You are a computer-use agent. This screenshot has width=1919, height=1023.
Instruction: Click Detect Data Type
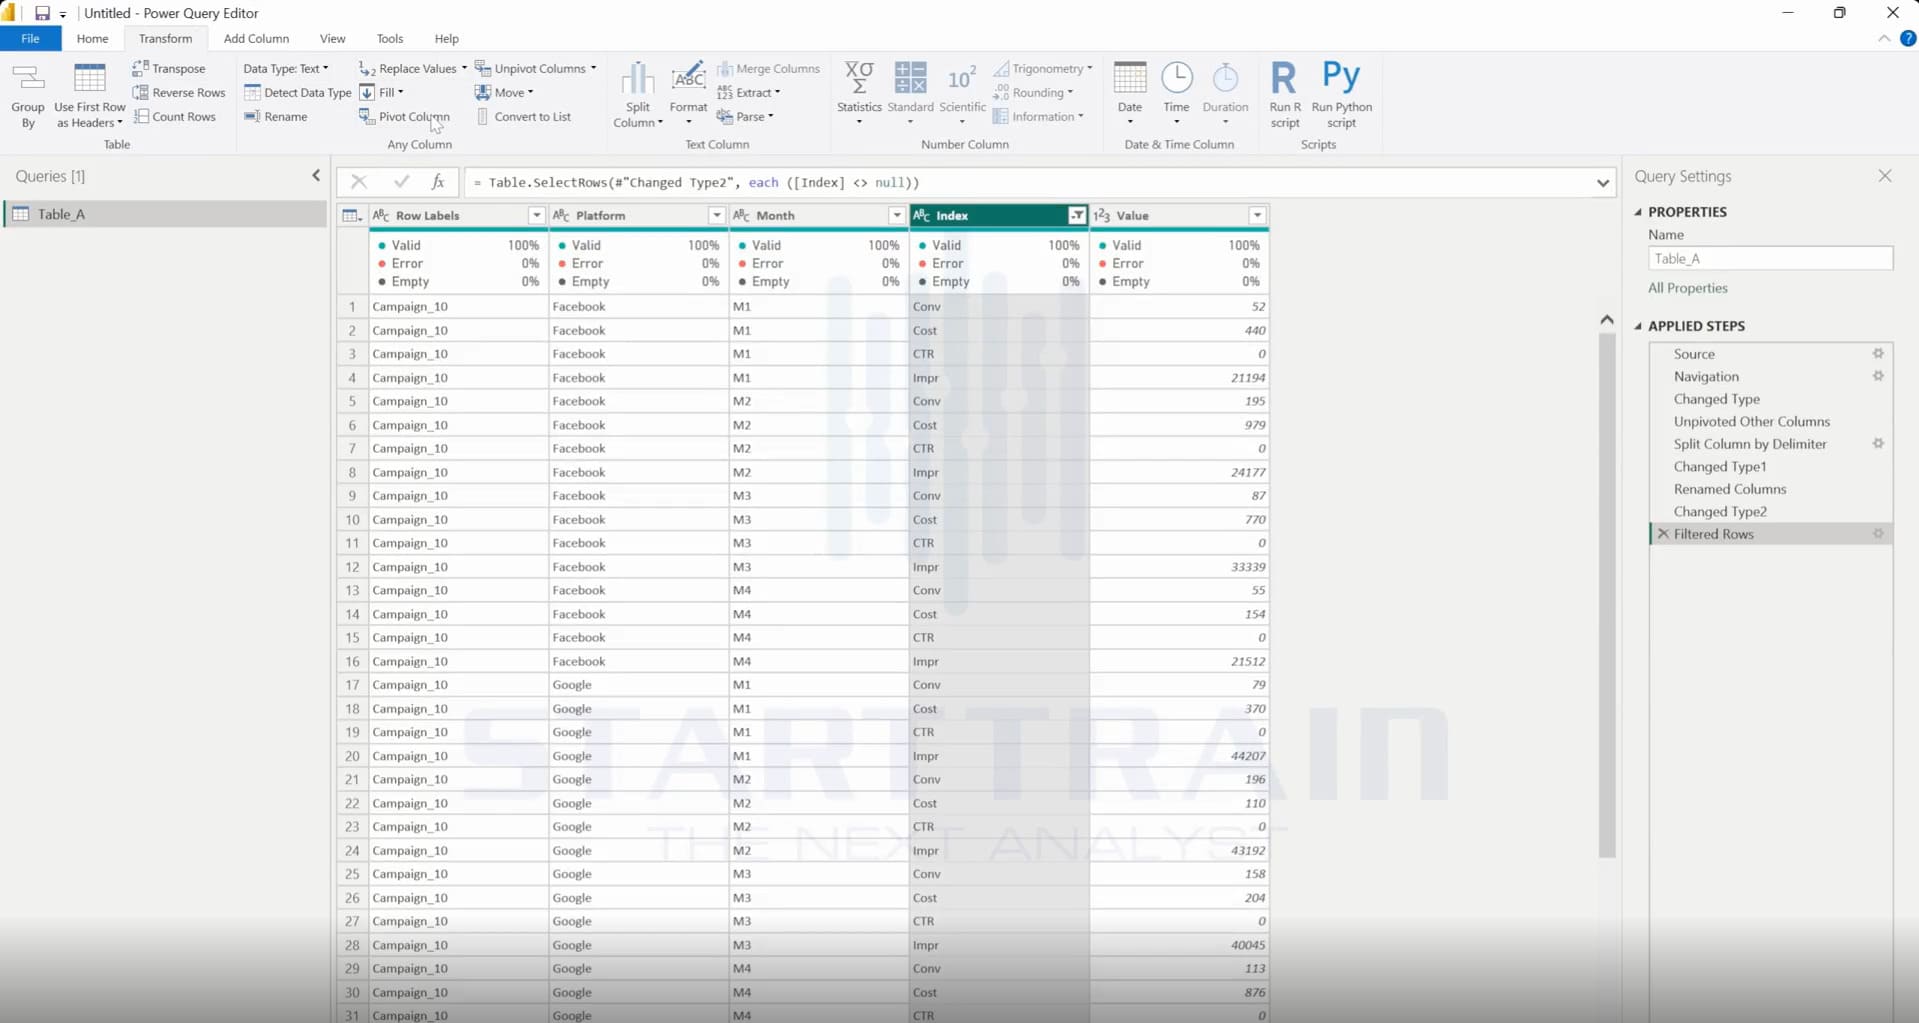[298, 92]
